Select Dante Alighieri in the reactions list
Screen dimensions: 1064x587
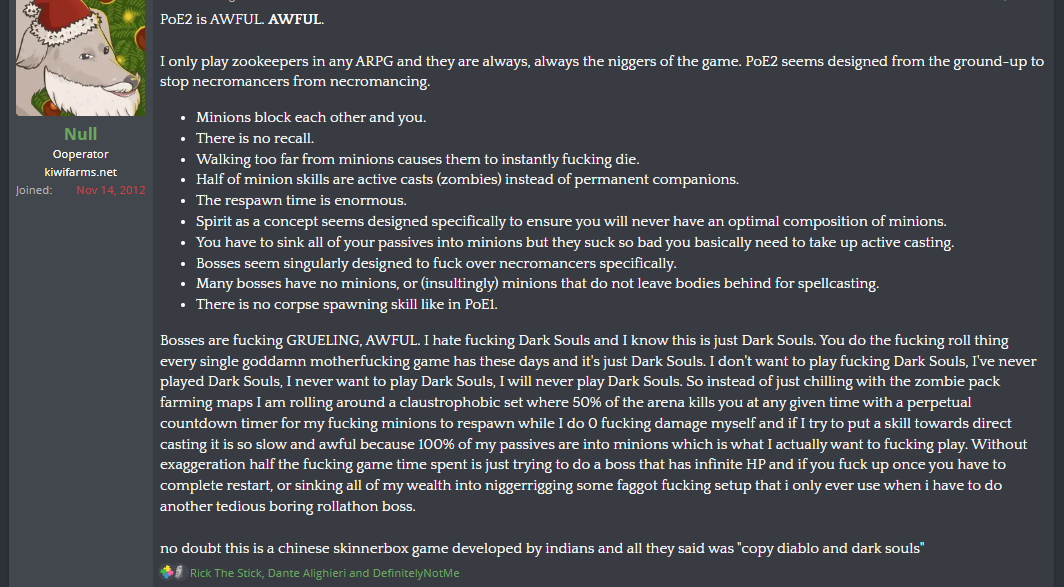[307, 573]
